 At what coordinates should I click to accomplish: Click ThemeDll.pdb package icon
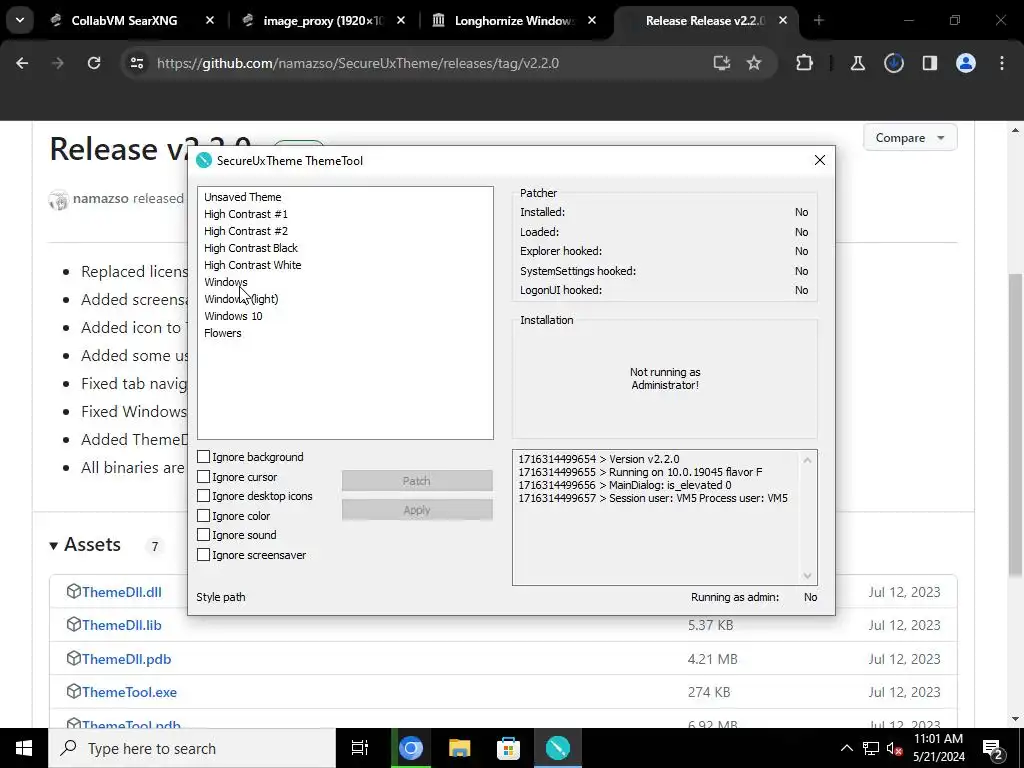coord(73,658)
